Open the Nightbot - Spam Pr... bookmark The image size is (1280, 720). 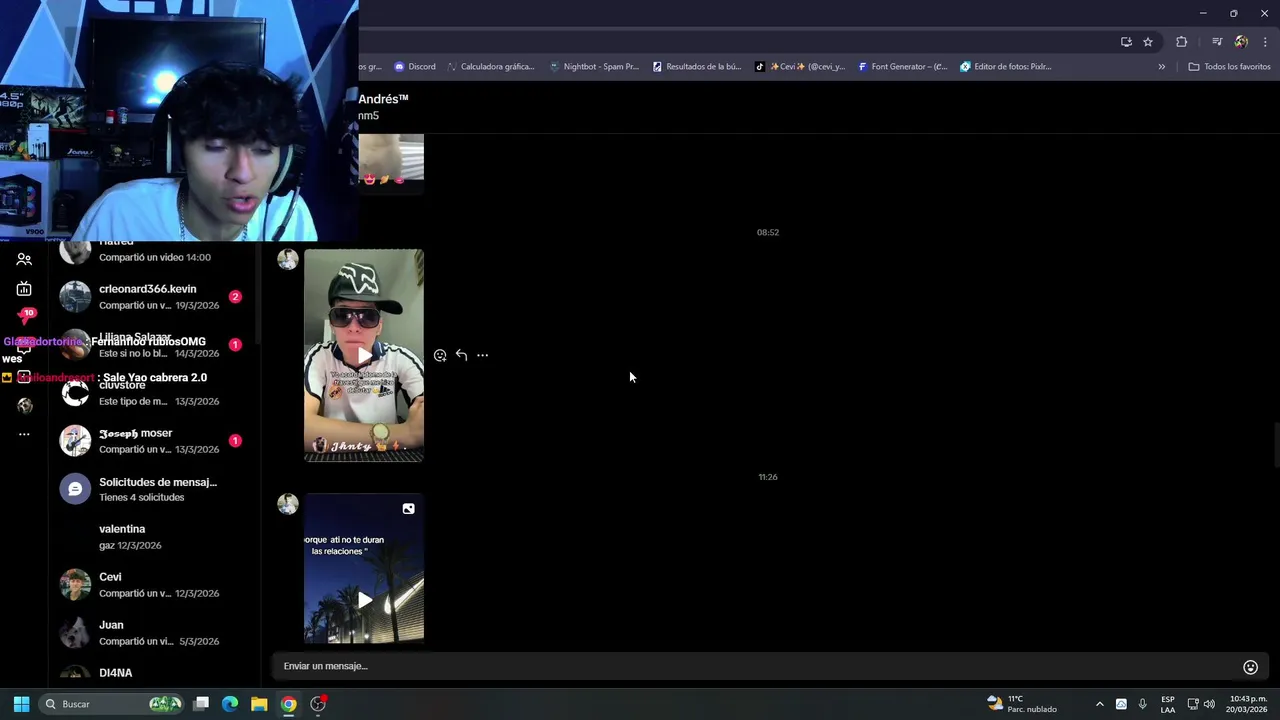[x=594, y=67]
